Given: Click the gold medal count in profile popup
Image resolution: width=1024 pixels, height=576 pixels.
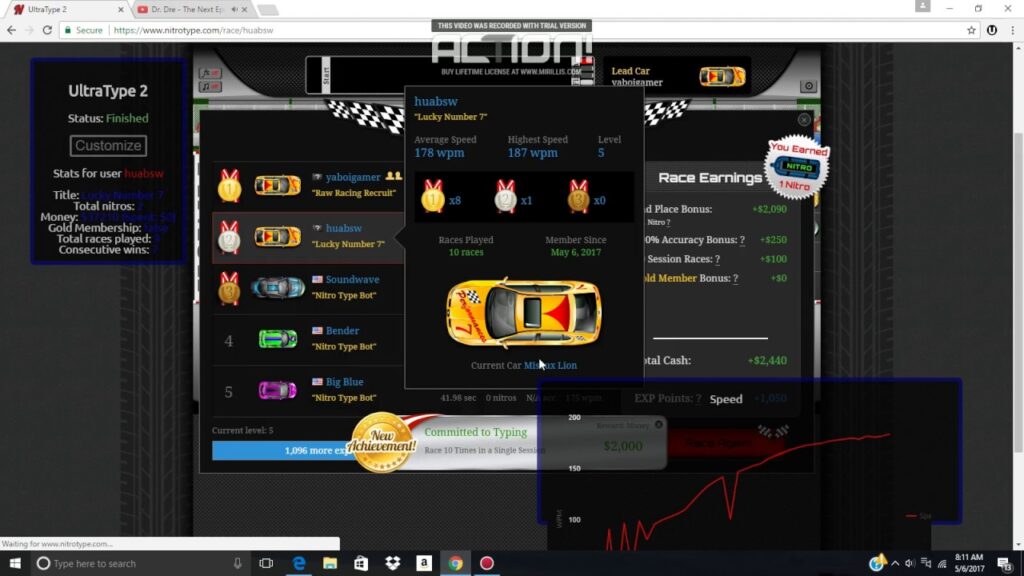Looking at the screenshot, I should pos(441,197).
